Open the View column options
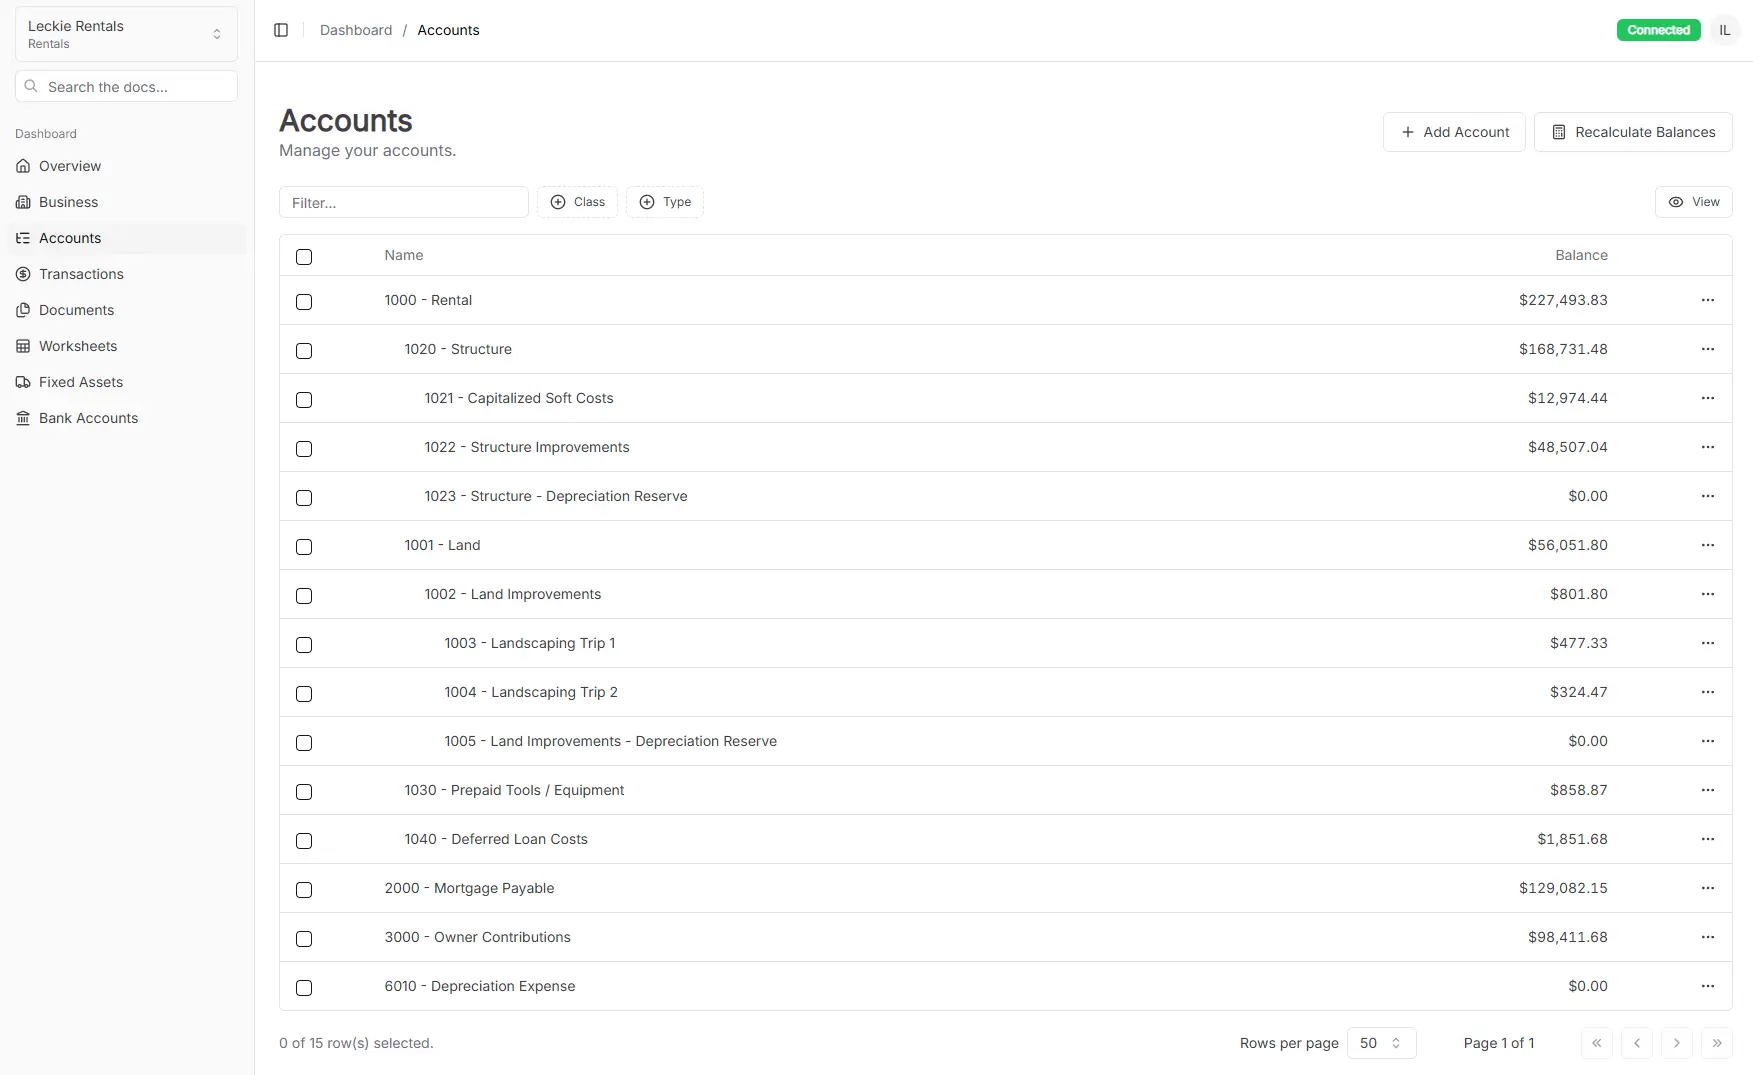Screen dimensions: 1753x1075 (x=1693, y=202)
